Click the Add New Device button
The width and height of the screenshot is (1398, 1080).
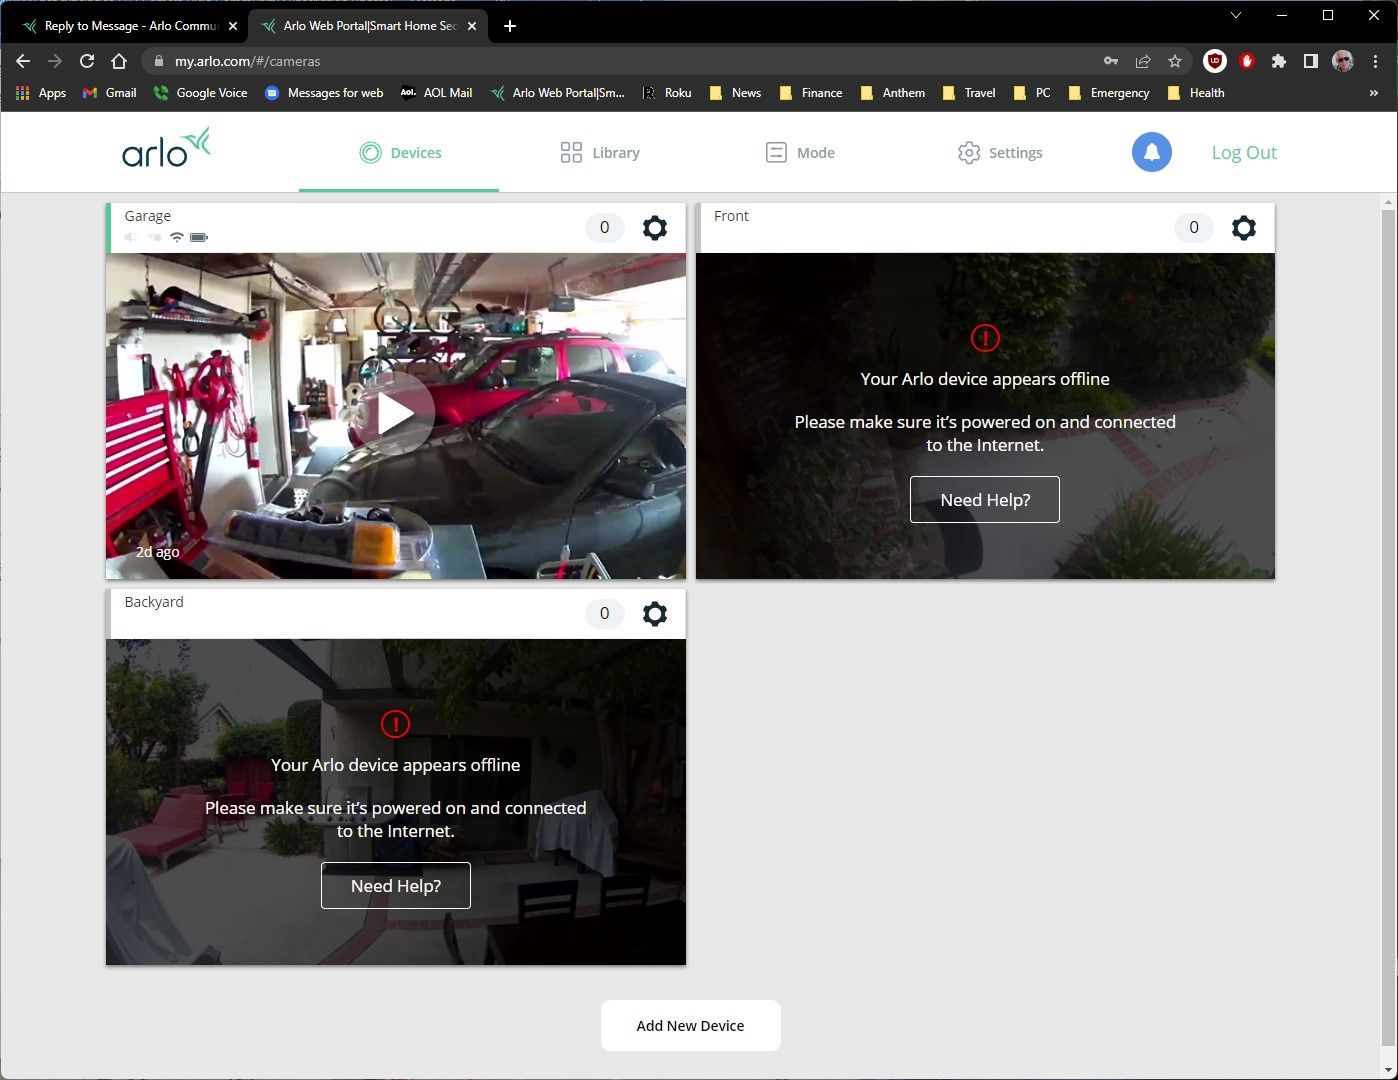pos(691,1026)
